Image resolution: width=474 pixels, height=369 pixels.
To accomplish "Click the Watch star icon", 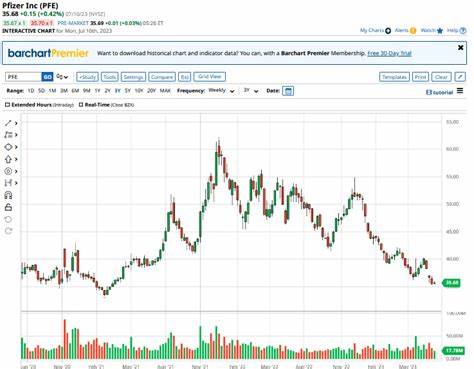I will click(x=440, y=31).
